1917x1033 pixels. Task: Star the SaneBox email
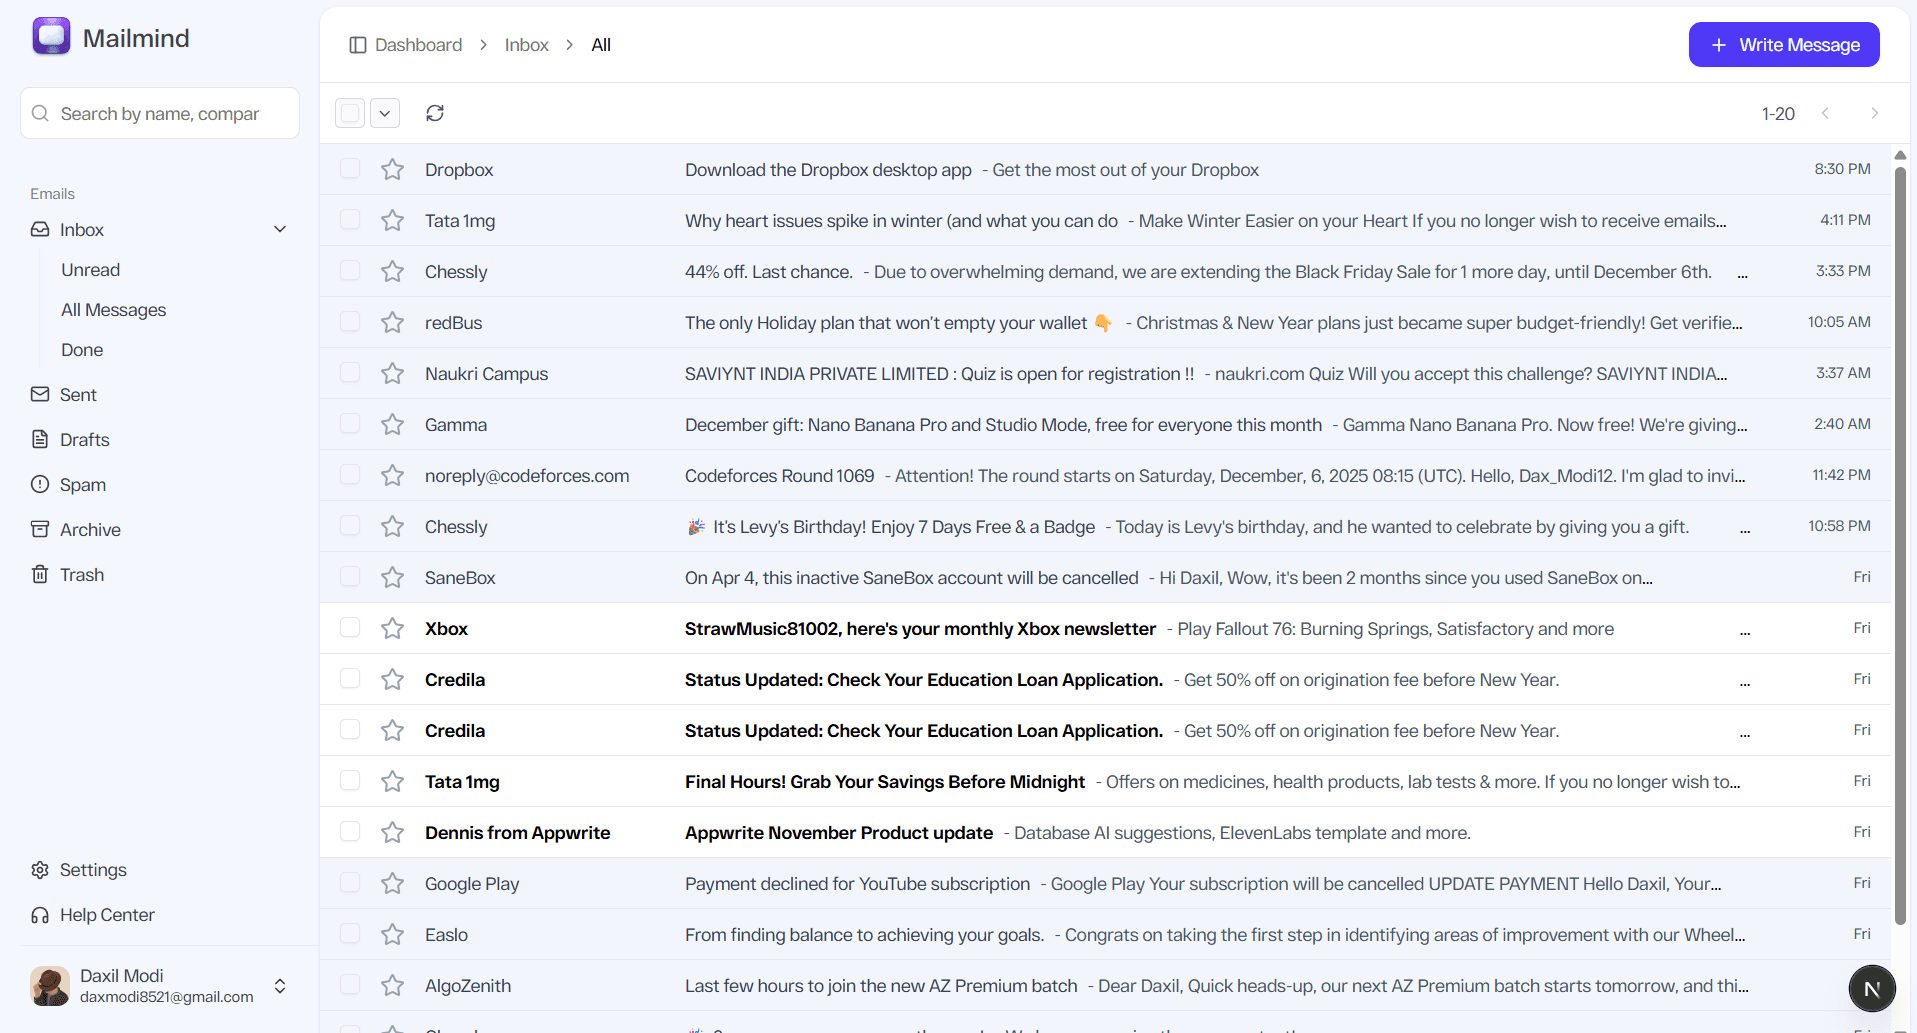coord(392,578)
